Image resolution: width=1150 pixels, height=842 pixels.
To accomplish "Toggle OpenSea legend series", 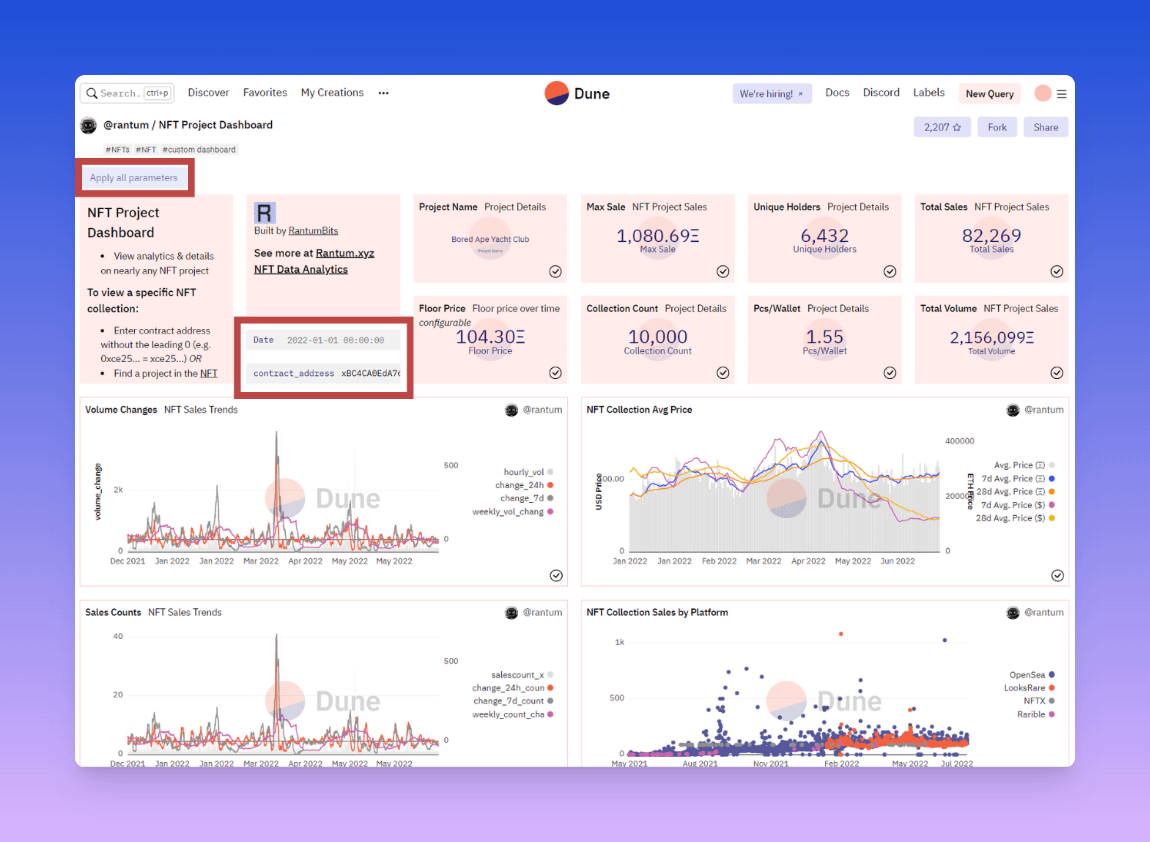I will coord(1032,675).
